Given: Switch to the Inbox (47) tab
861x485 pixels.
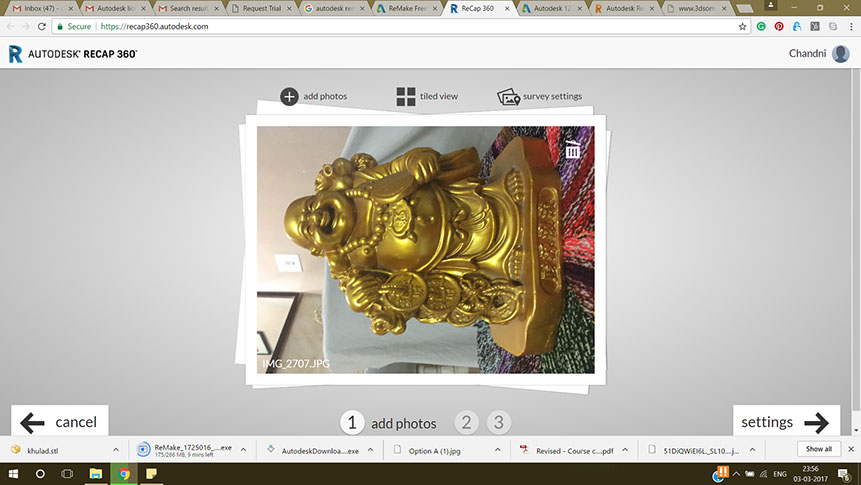Looking at the screenshot, I should click(x=42, y=8).
